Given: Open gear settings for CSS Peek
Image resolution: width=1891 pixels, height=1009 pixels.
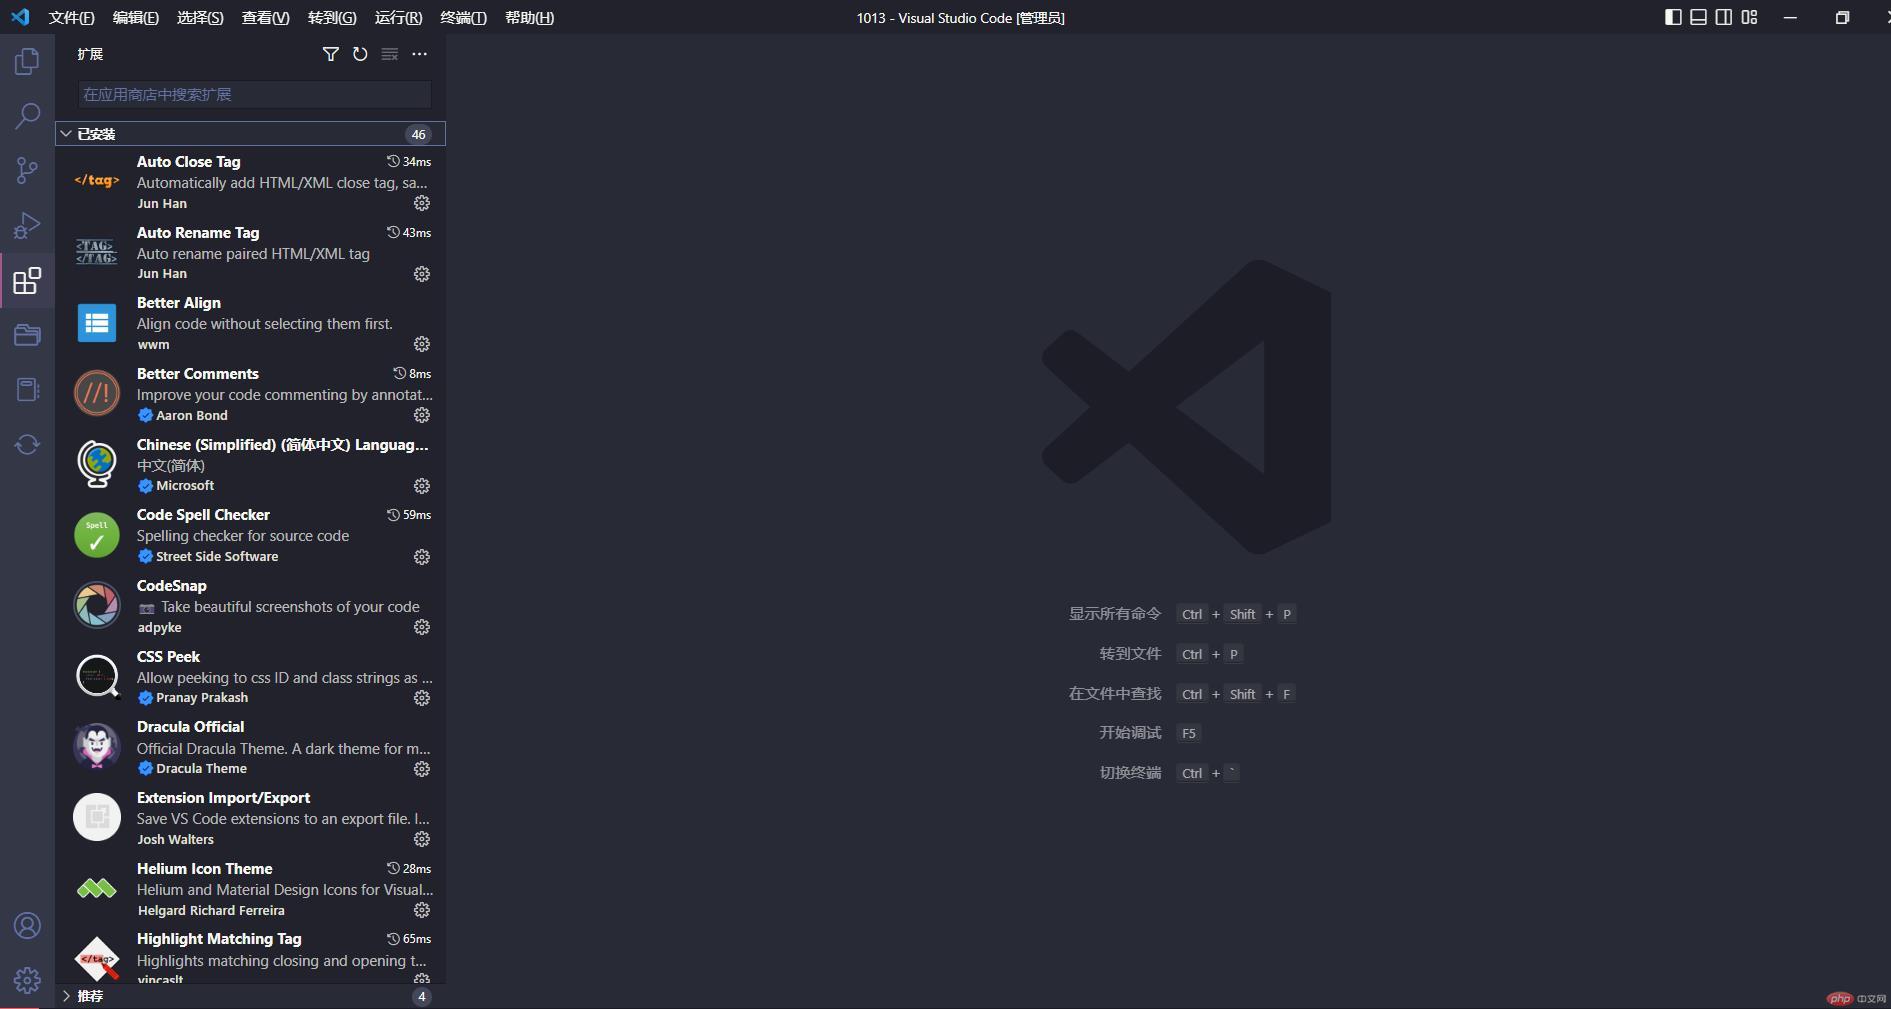Looking at the screenshot, I should click(422, 698).
